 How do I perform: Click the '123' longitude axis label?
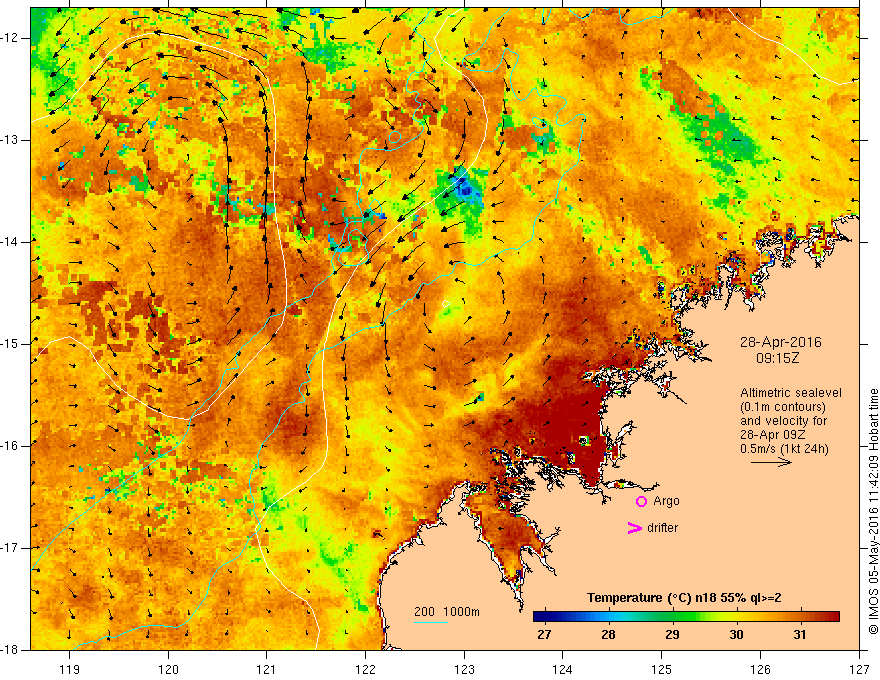pos(464,669)
